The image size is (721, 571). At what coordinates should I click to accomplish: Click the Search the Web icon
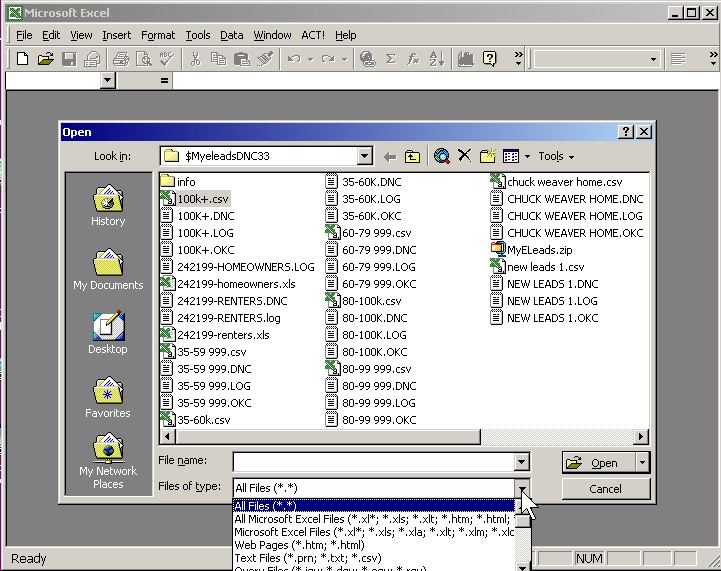441,156
